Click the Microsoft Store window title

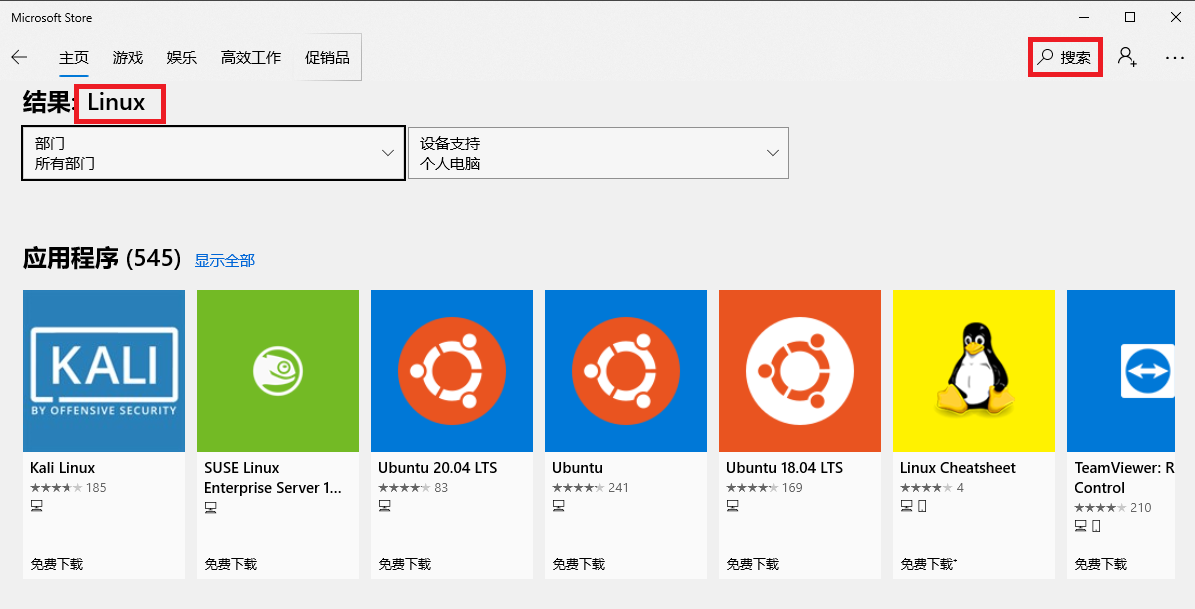52,18
